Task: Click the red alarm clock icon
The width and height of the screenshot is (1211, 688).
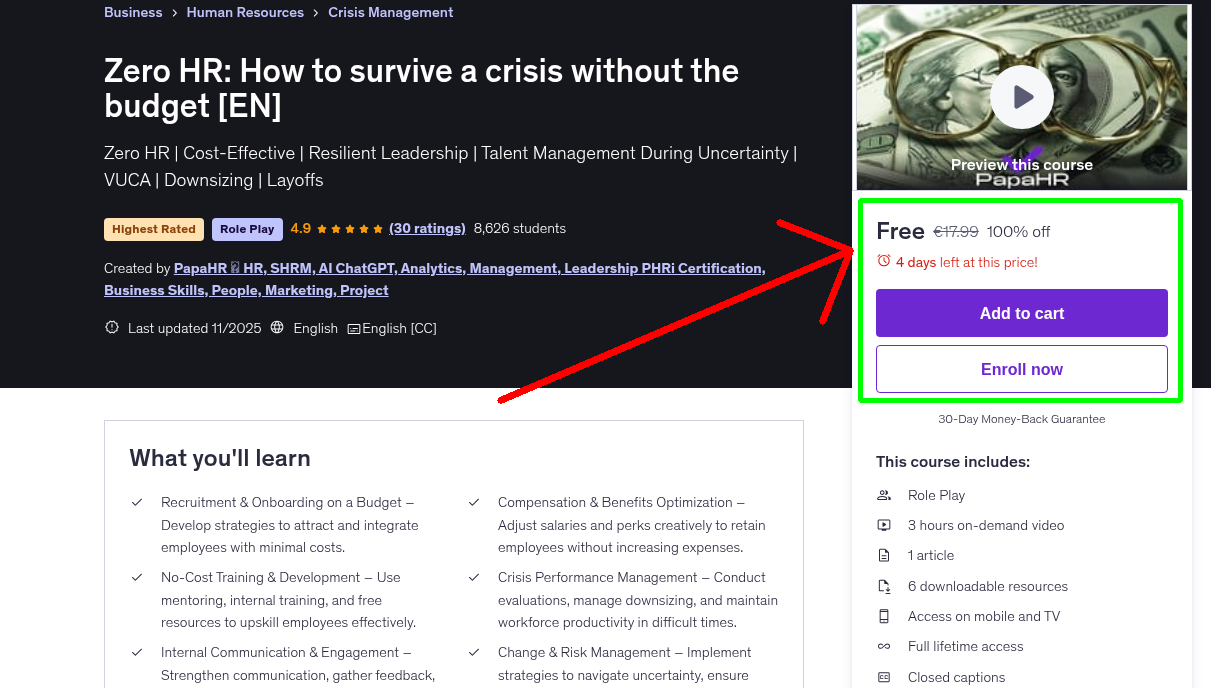Action: click(884, 259)
